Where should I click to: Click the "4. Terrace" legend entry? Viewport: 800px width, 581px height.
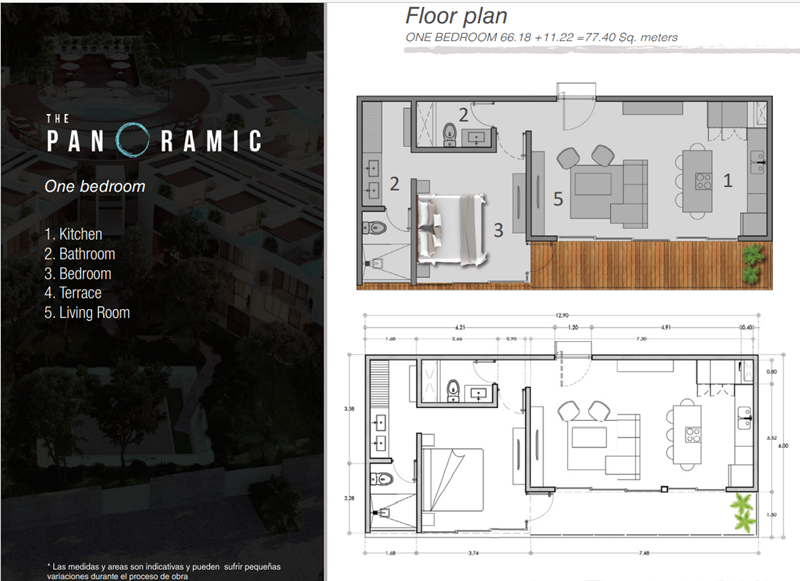tap(72, 293)
